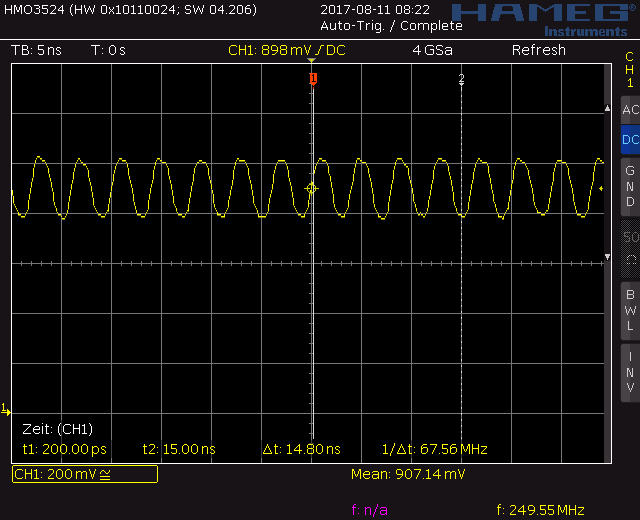The width and height of the screenshot is (640, 520).
Task: Click the magenta f: n/a measurement
Action: point(369,510)
